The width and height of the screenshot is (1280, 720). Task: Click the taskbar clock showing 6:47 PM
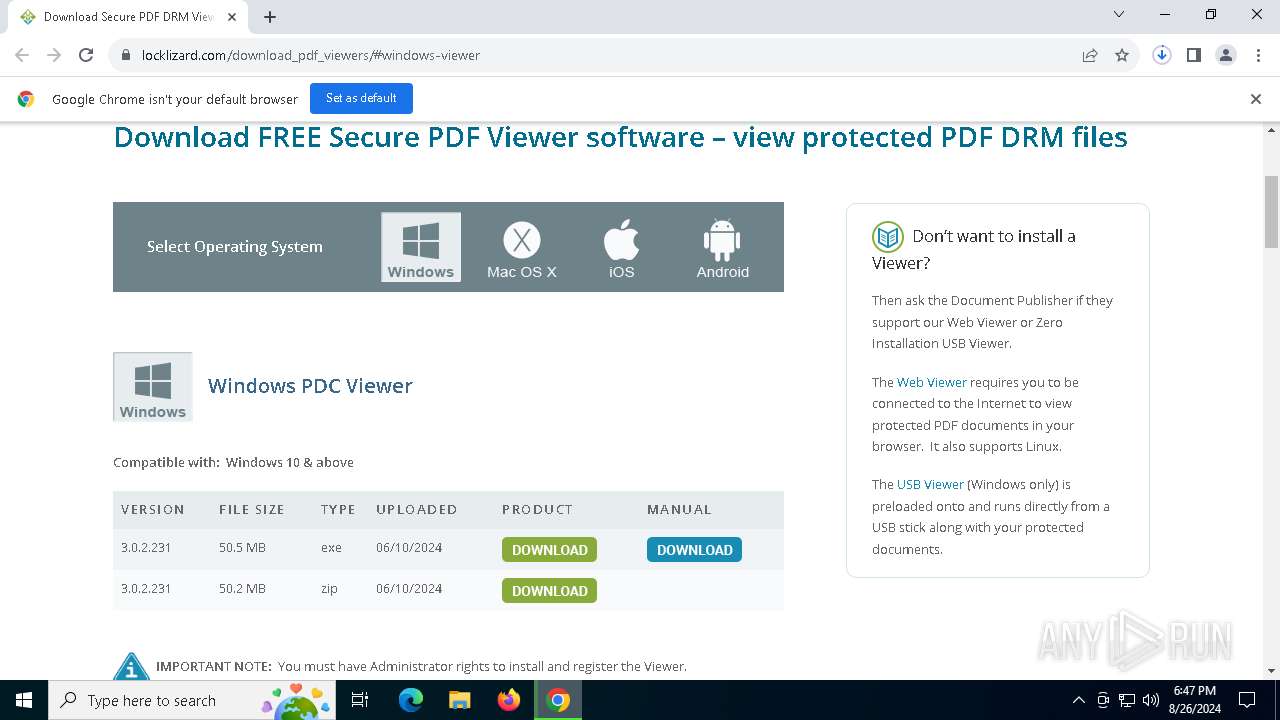pyautogui.click(x=1194, y=700)
